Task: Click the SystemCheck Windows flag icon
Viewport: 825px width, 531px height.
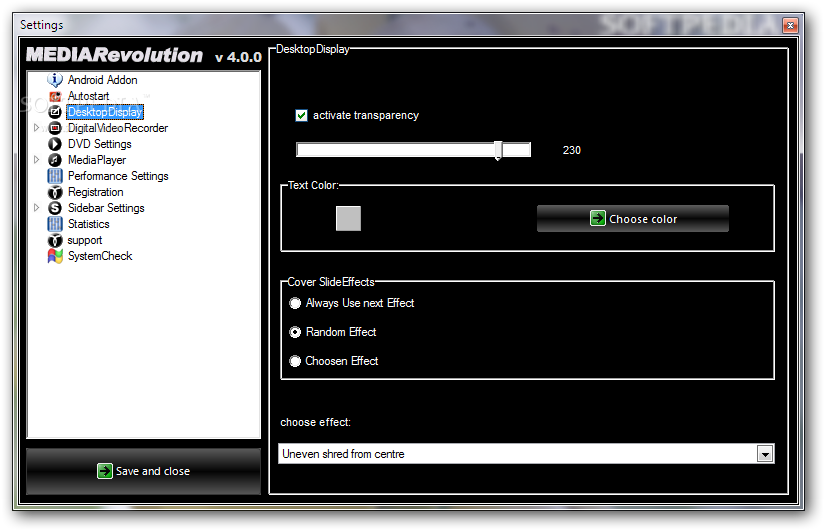Action: 55,256
